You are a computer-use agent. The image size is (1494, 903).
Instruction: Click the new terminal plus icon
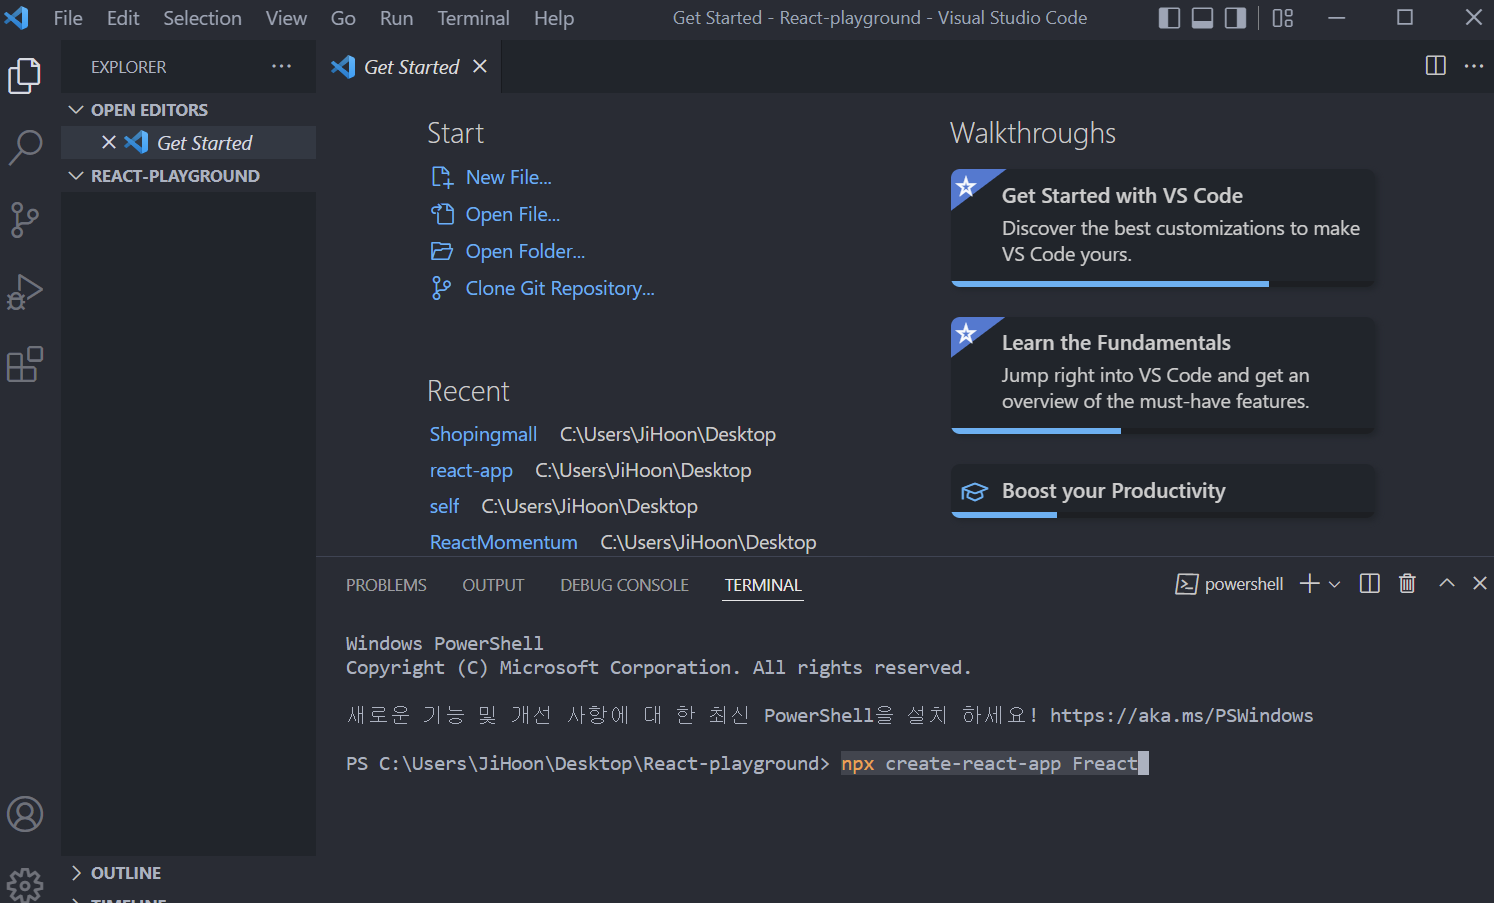tap(1310, 584)
